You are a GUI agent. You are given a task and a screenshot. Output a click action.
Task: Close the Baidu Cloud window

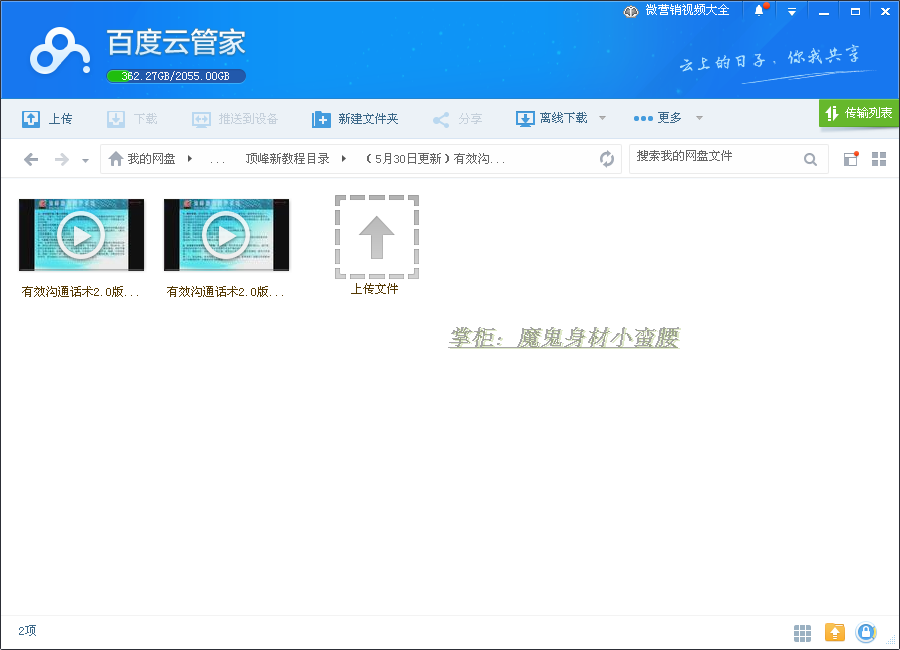click(x=885, y=11)
